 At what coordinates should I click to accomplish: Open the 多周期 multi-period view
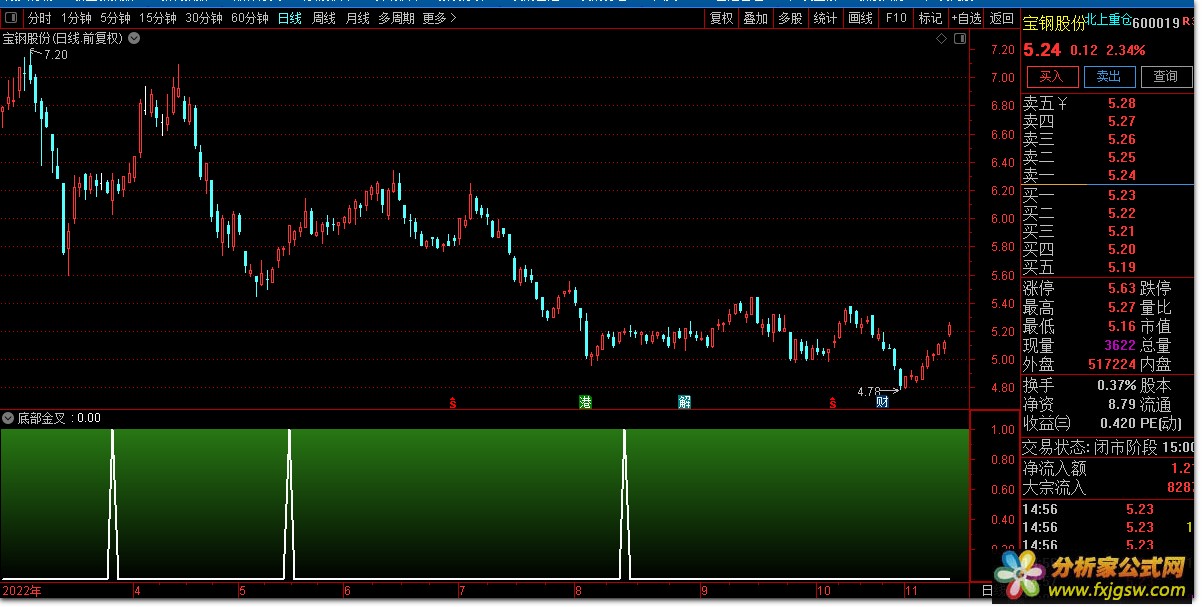[396, 18]
